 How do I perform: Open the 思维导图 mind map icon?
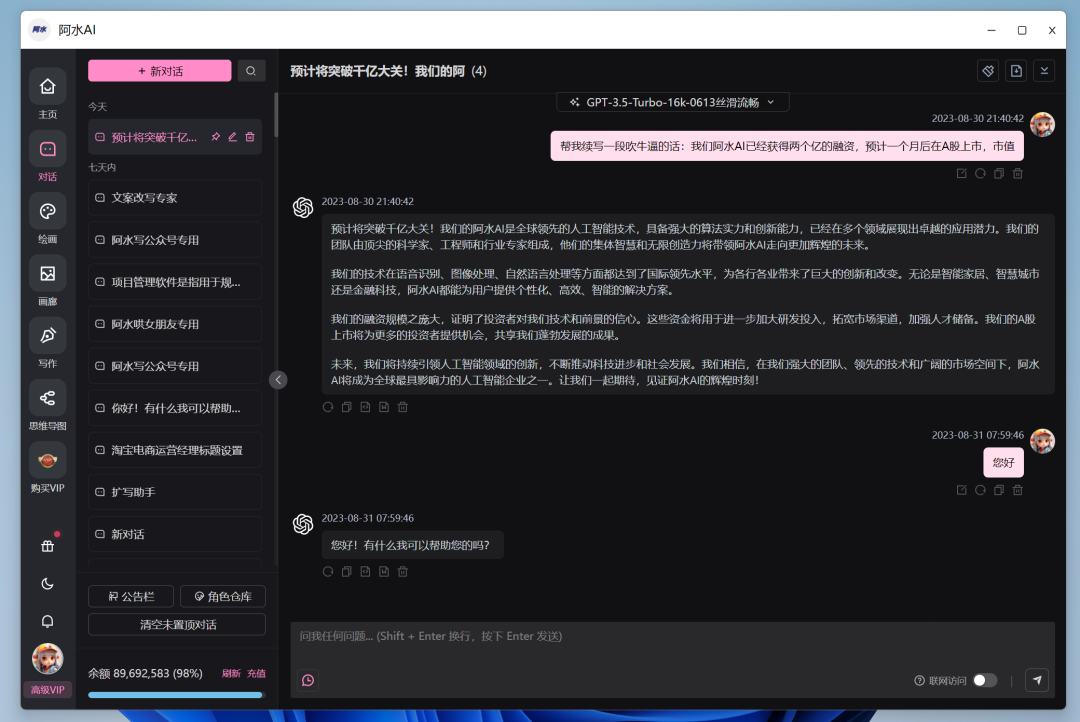(x=48, y=398)
